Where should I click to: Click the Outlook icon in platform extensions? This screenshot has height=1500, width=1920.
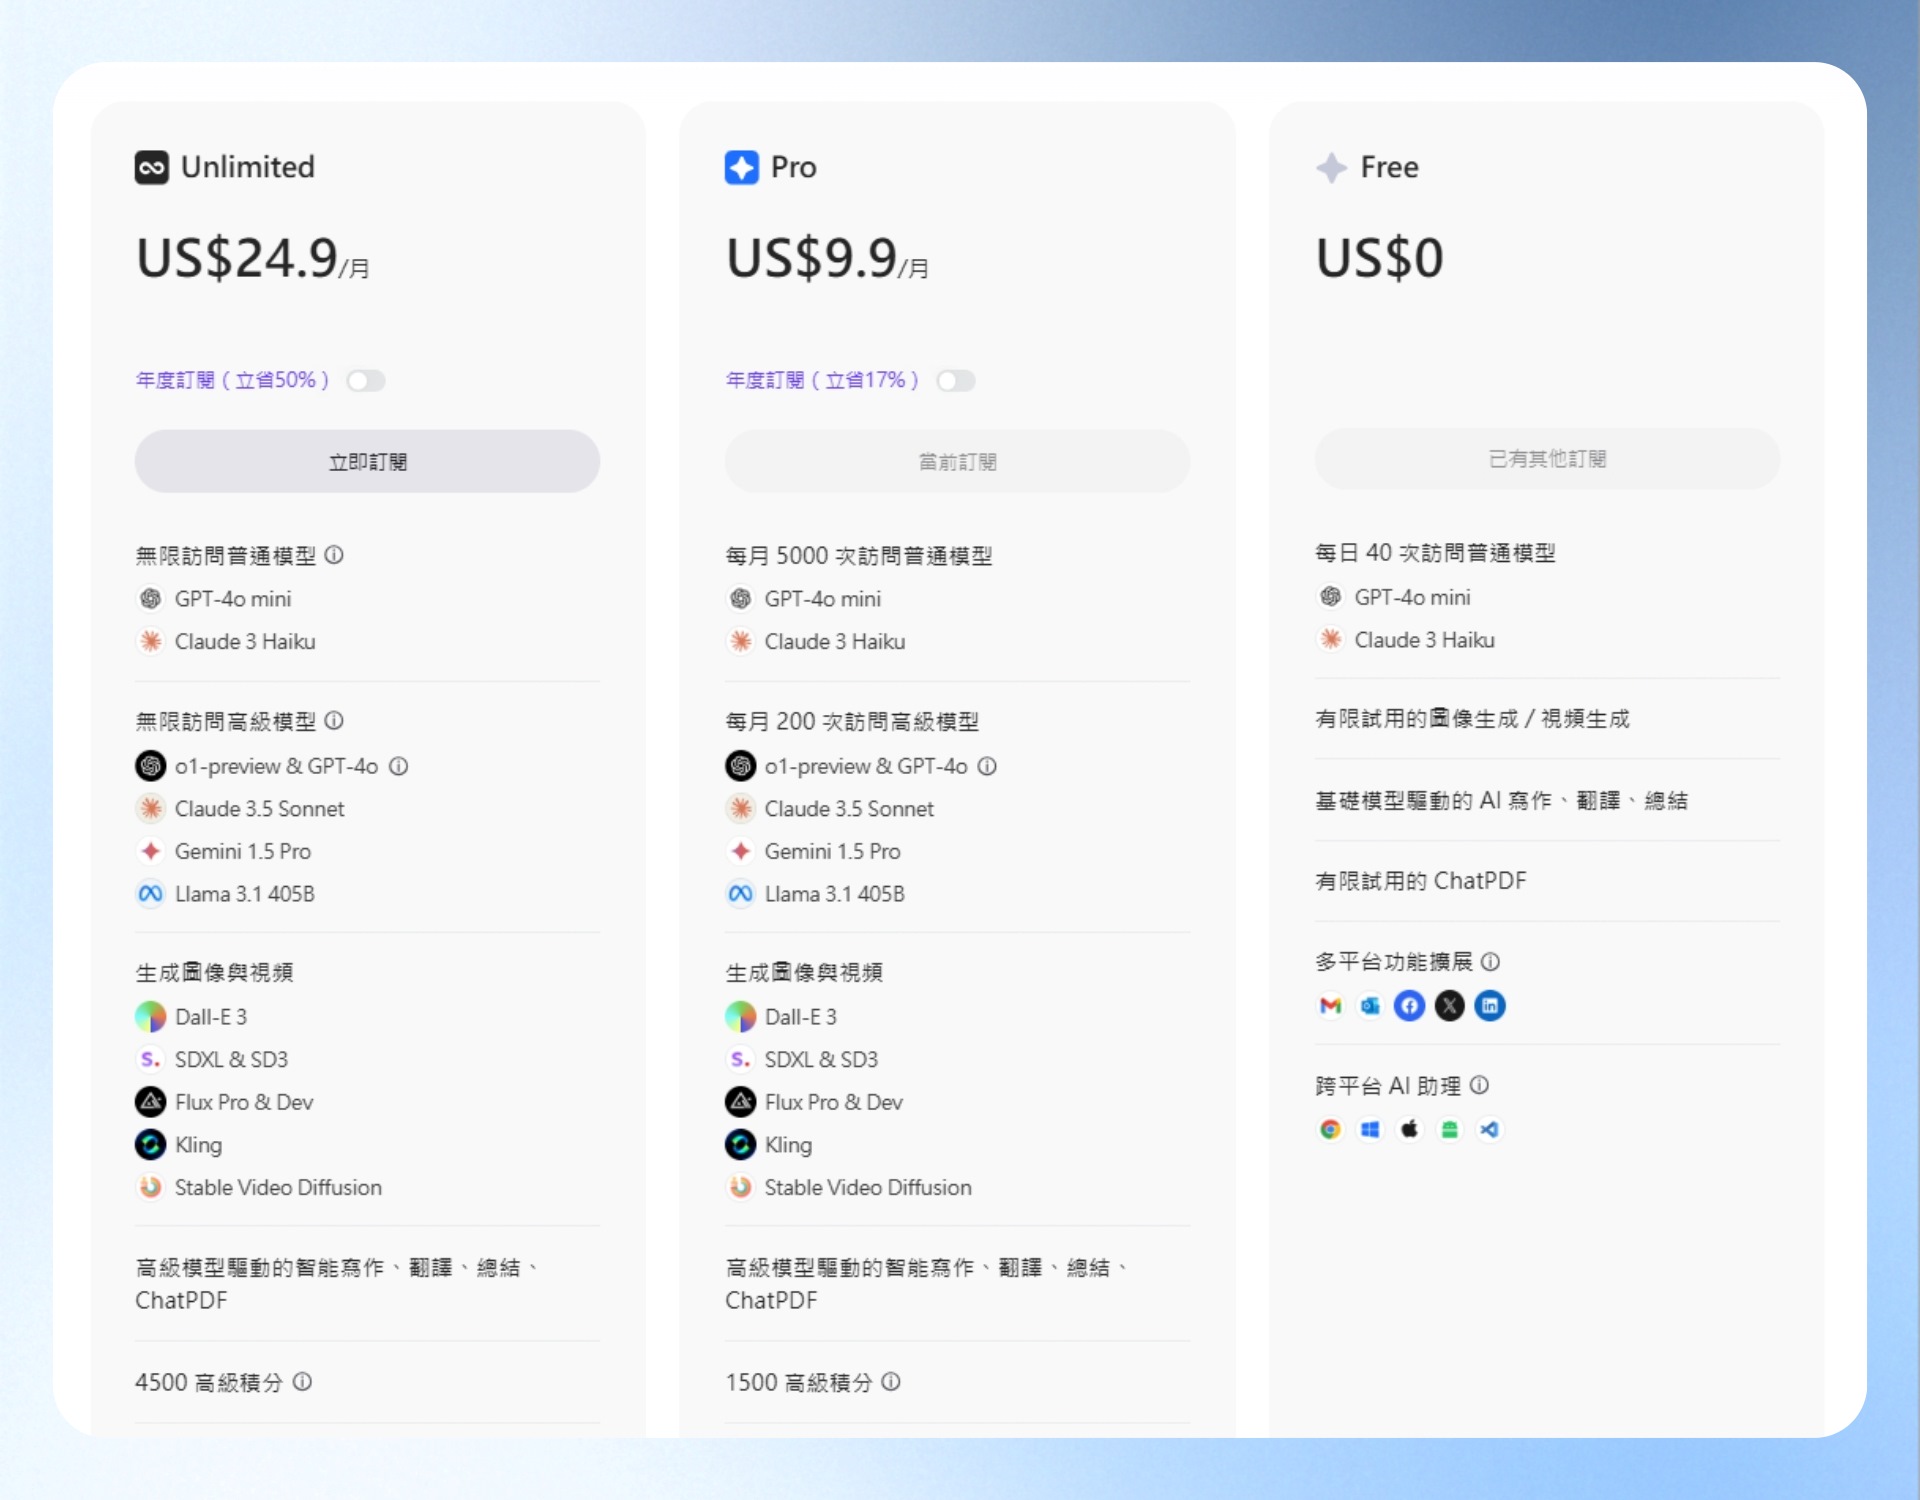(x=1370, y=1006)
